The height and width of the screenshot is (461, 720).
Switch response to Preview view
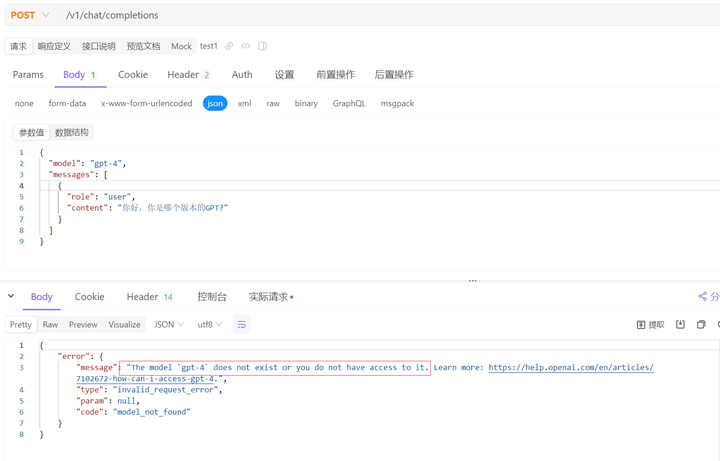(x=83, y=325)
